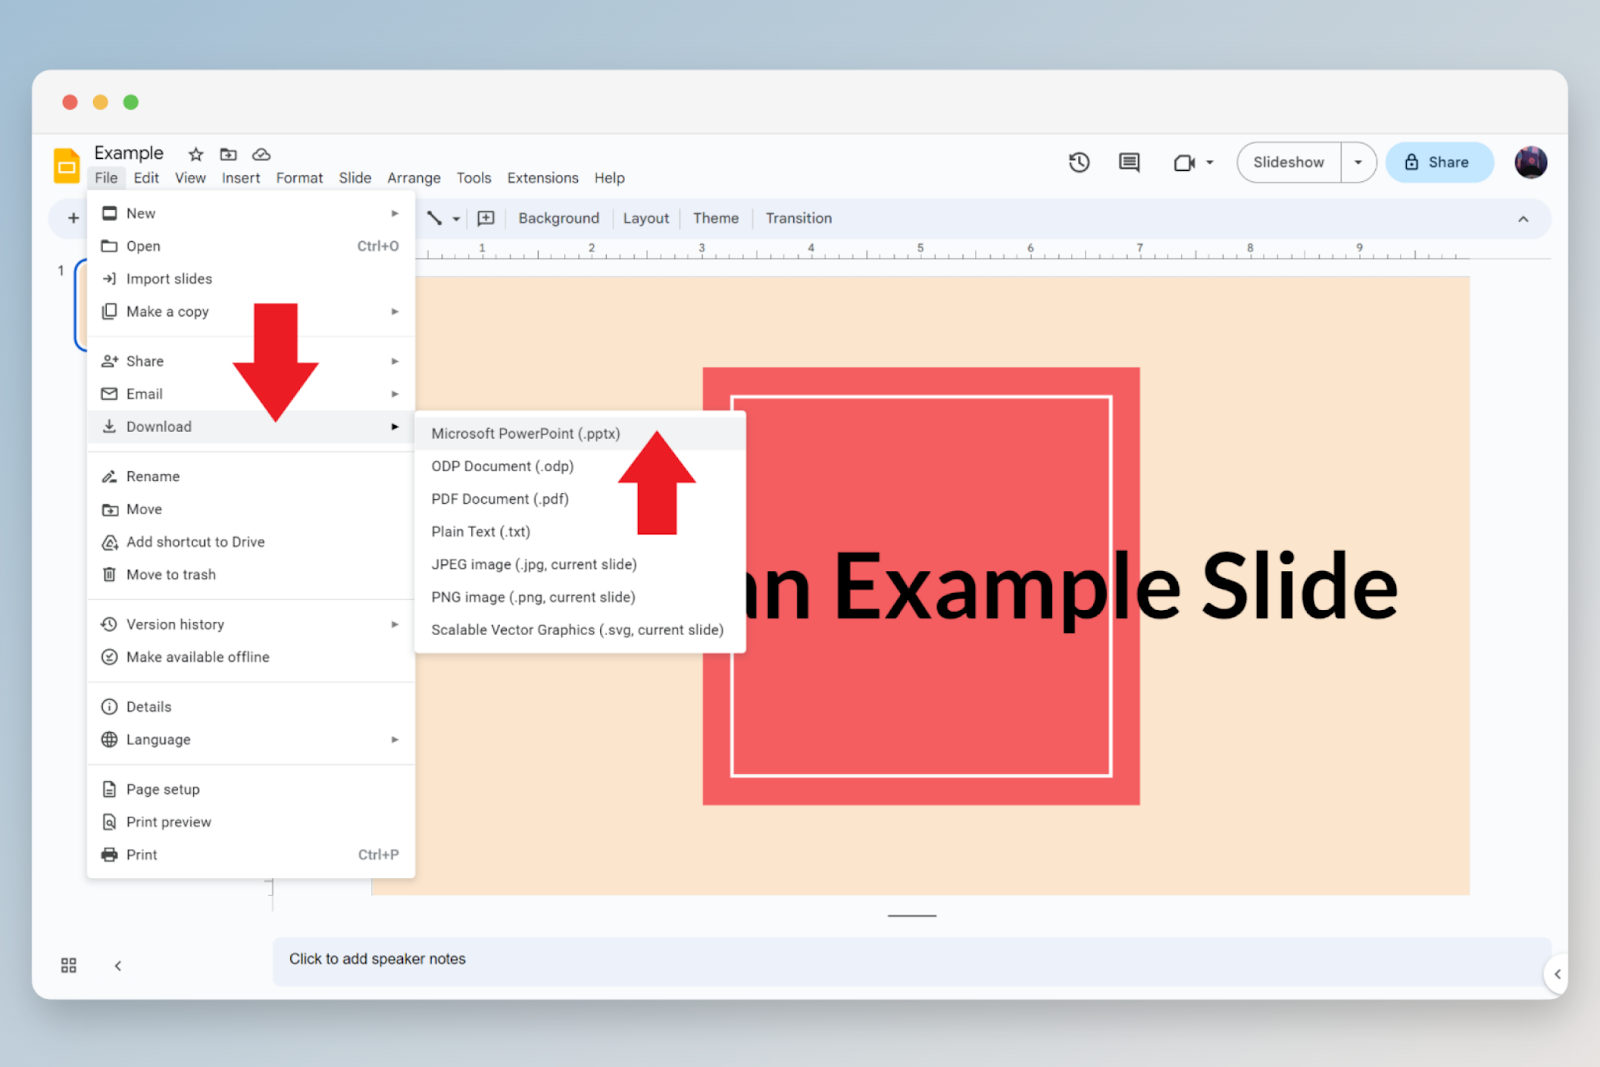Star the Example presentation
Viewport: 1600px width, 1067px height.
pos(194,154)
